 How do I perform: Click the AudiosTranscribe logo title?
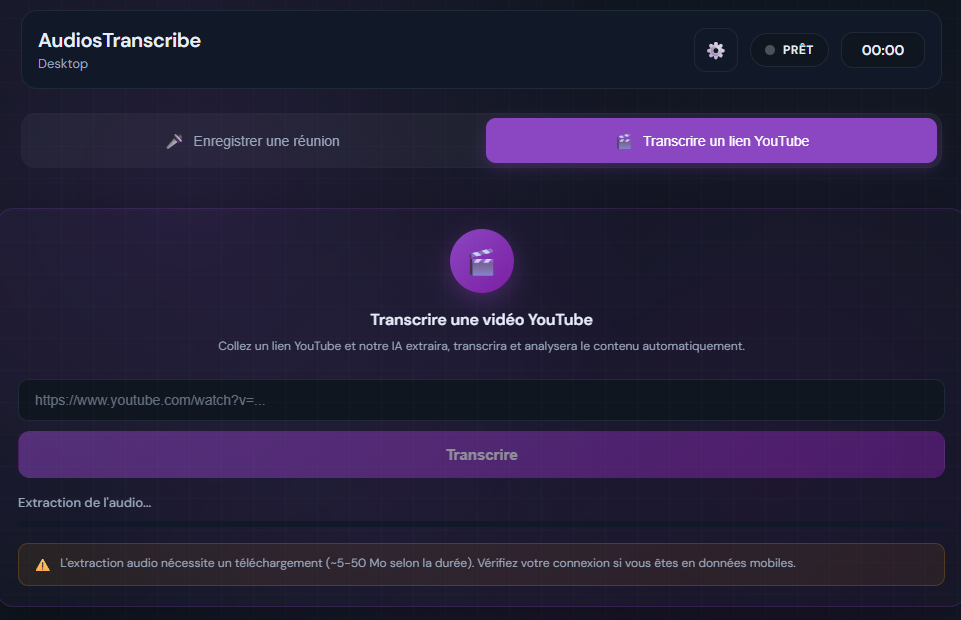point(119,40)
